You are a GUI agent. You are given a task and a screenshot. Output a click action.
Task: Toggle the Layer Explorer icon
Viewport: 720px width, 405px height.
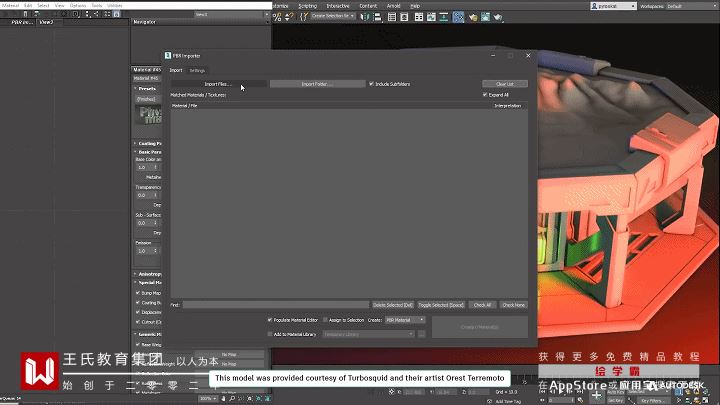[x=404, y=17]
